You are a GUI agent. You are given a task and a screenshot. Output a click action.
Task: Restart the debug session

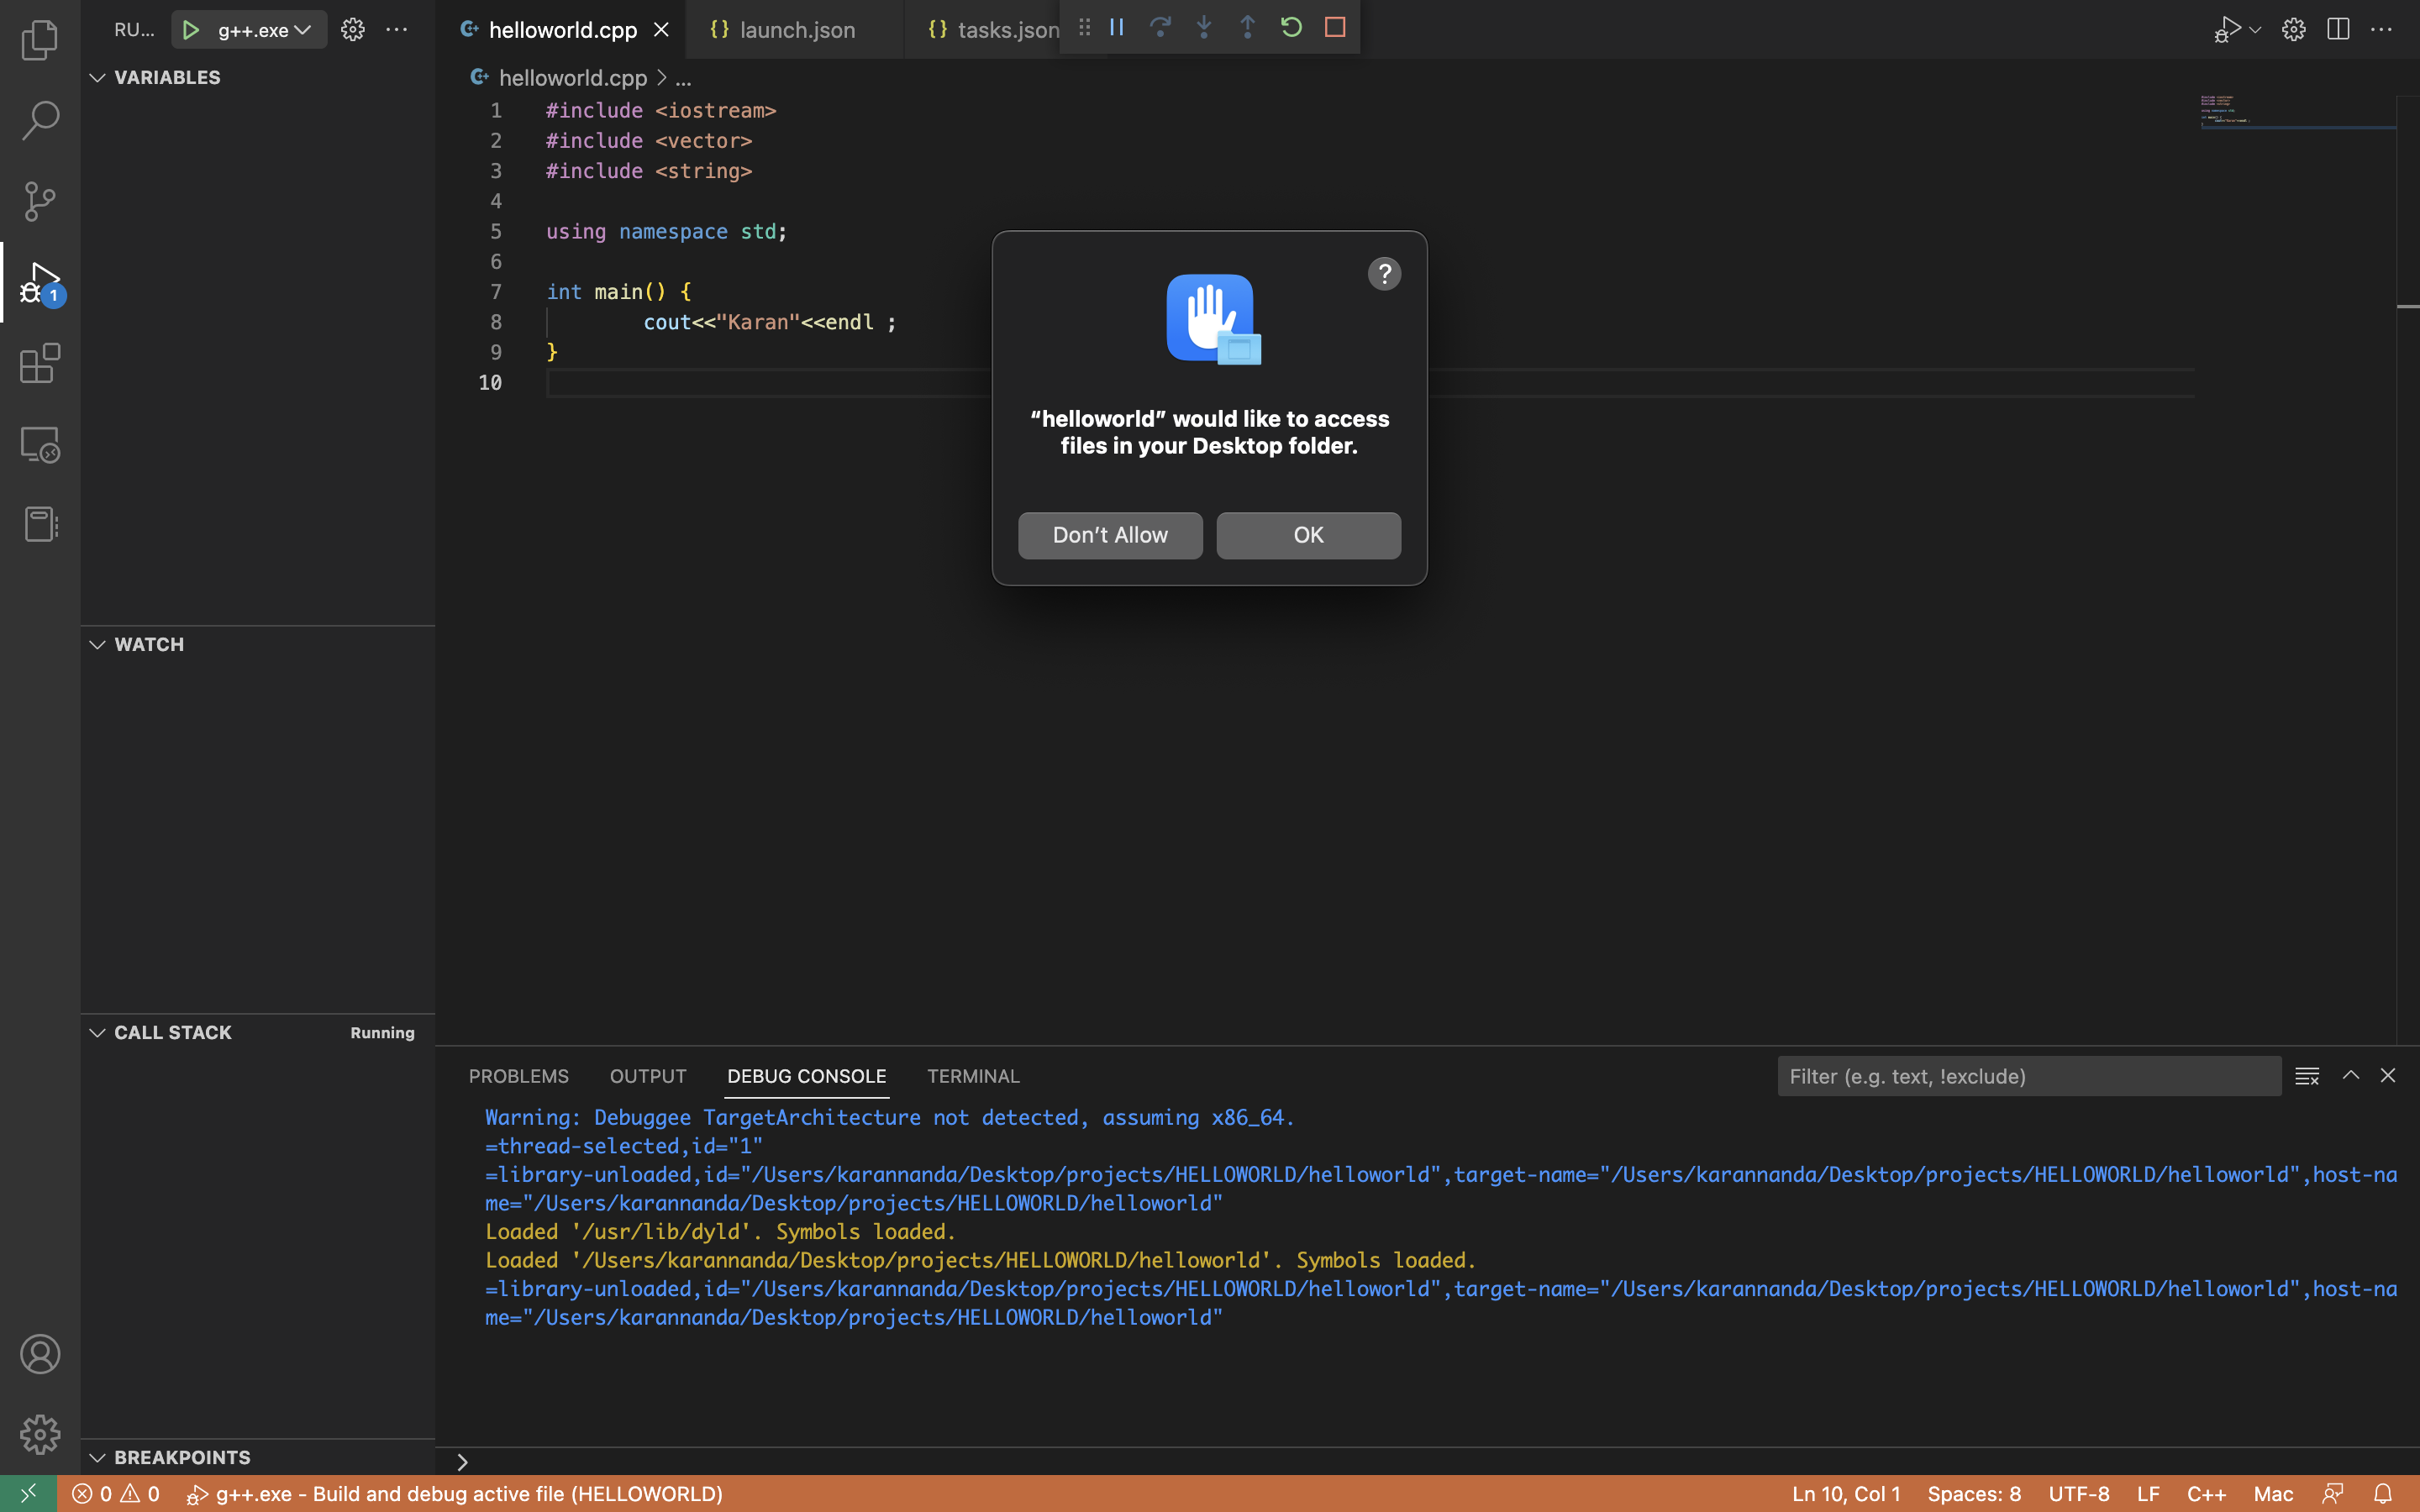pos(1291,27)
